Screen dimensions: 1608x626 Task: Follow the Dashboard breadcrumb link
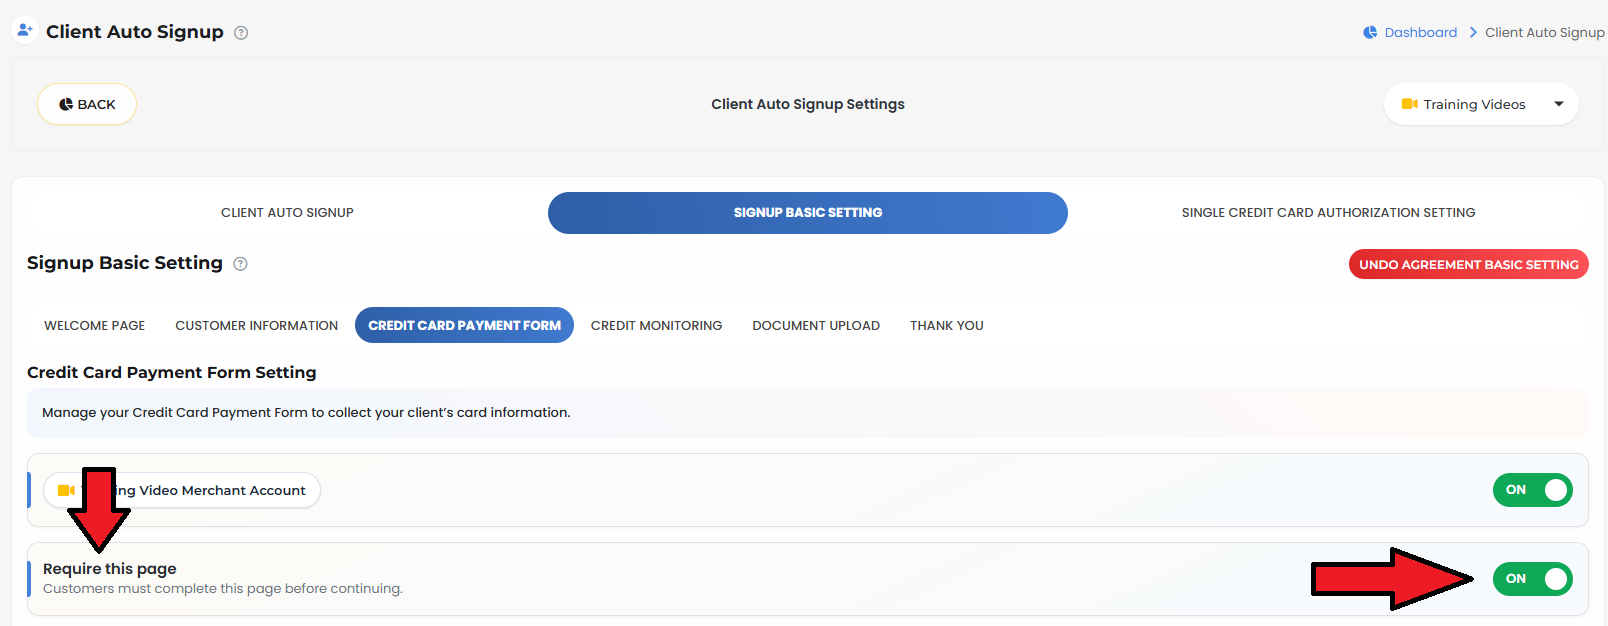[x=1420, y=33]
